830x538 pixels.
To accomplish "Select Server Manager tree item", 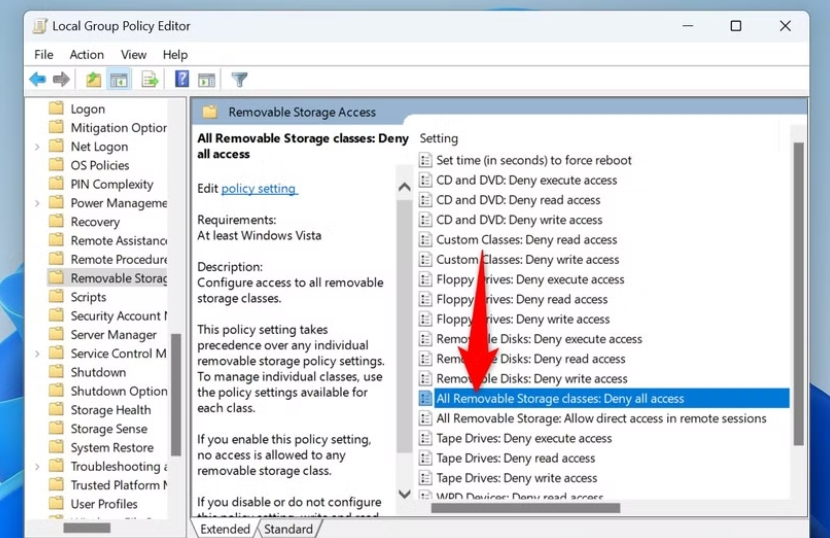I will point(114,335).
